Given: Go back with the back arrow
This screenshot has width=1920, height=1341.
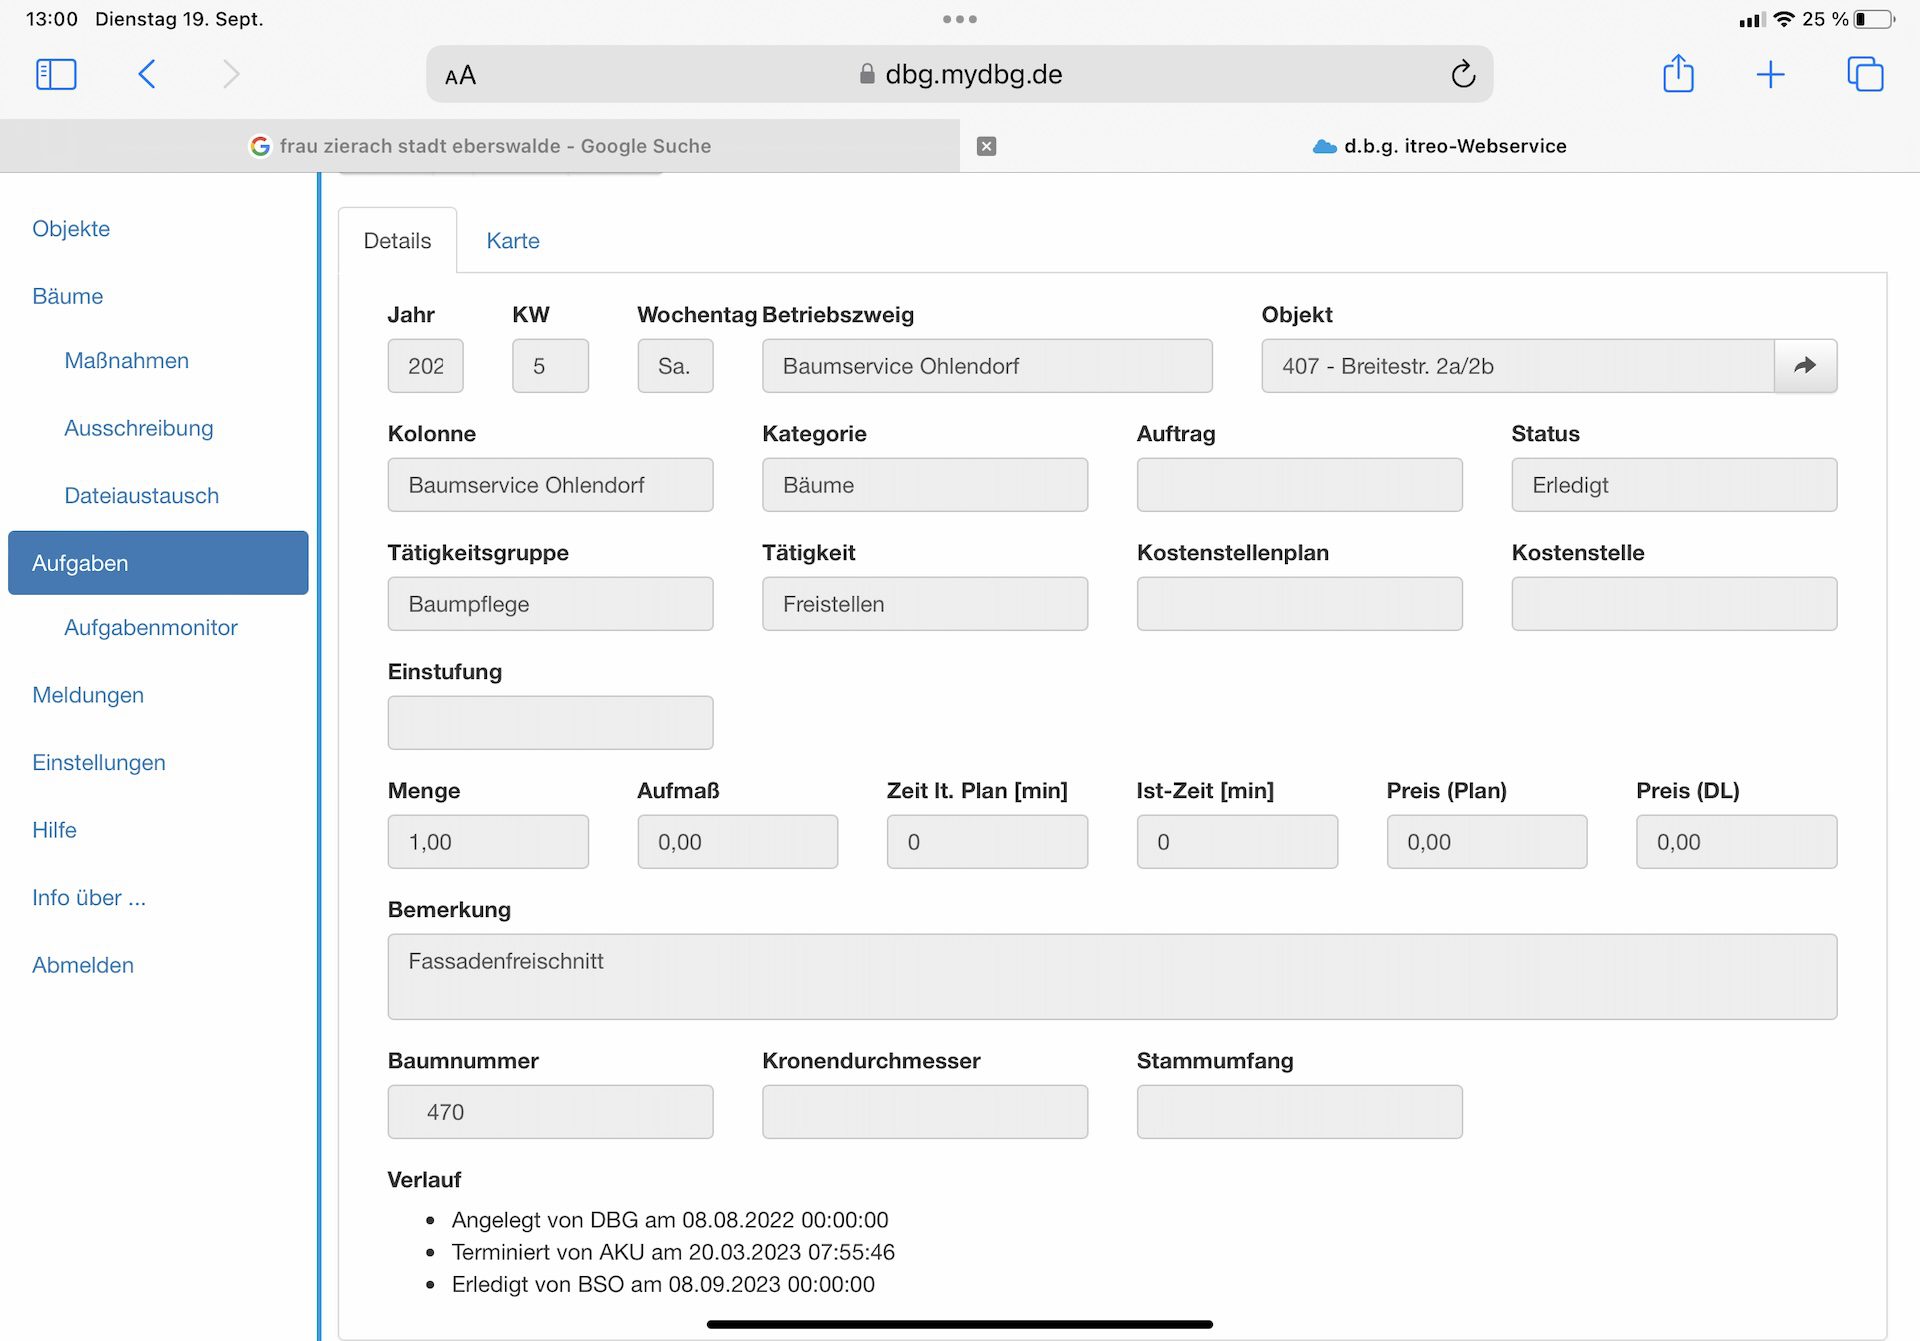Looking at the screenshot, I should (147, 74).
